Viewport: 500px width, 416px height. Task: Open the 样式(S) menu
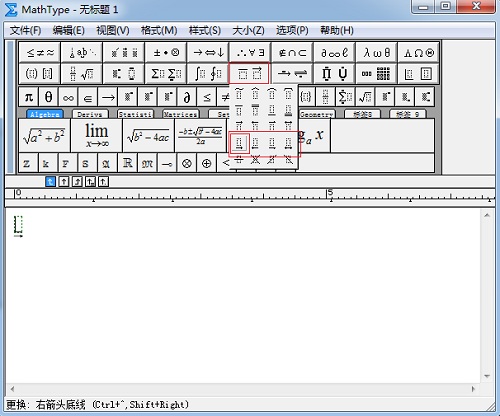tap(205, 31)
